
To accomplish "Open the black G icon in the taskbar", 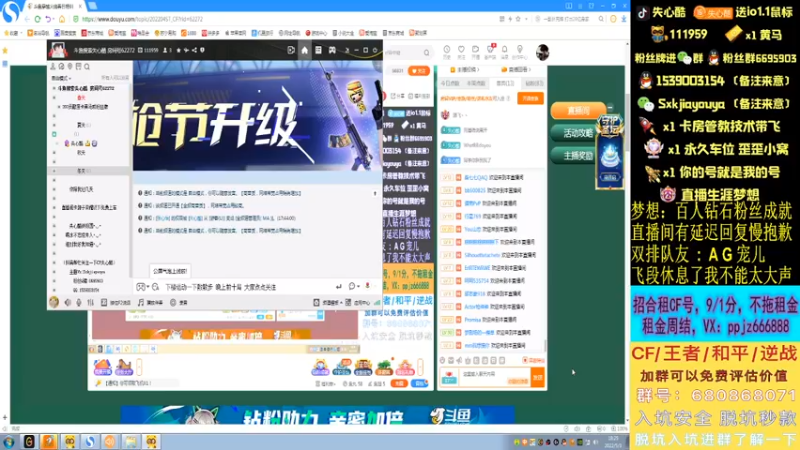I will [x=29, y=441].
